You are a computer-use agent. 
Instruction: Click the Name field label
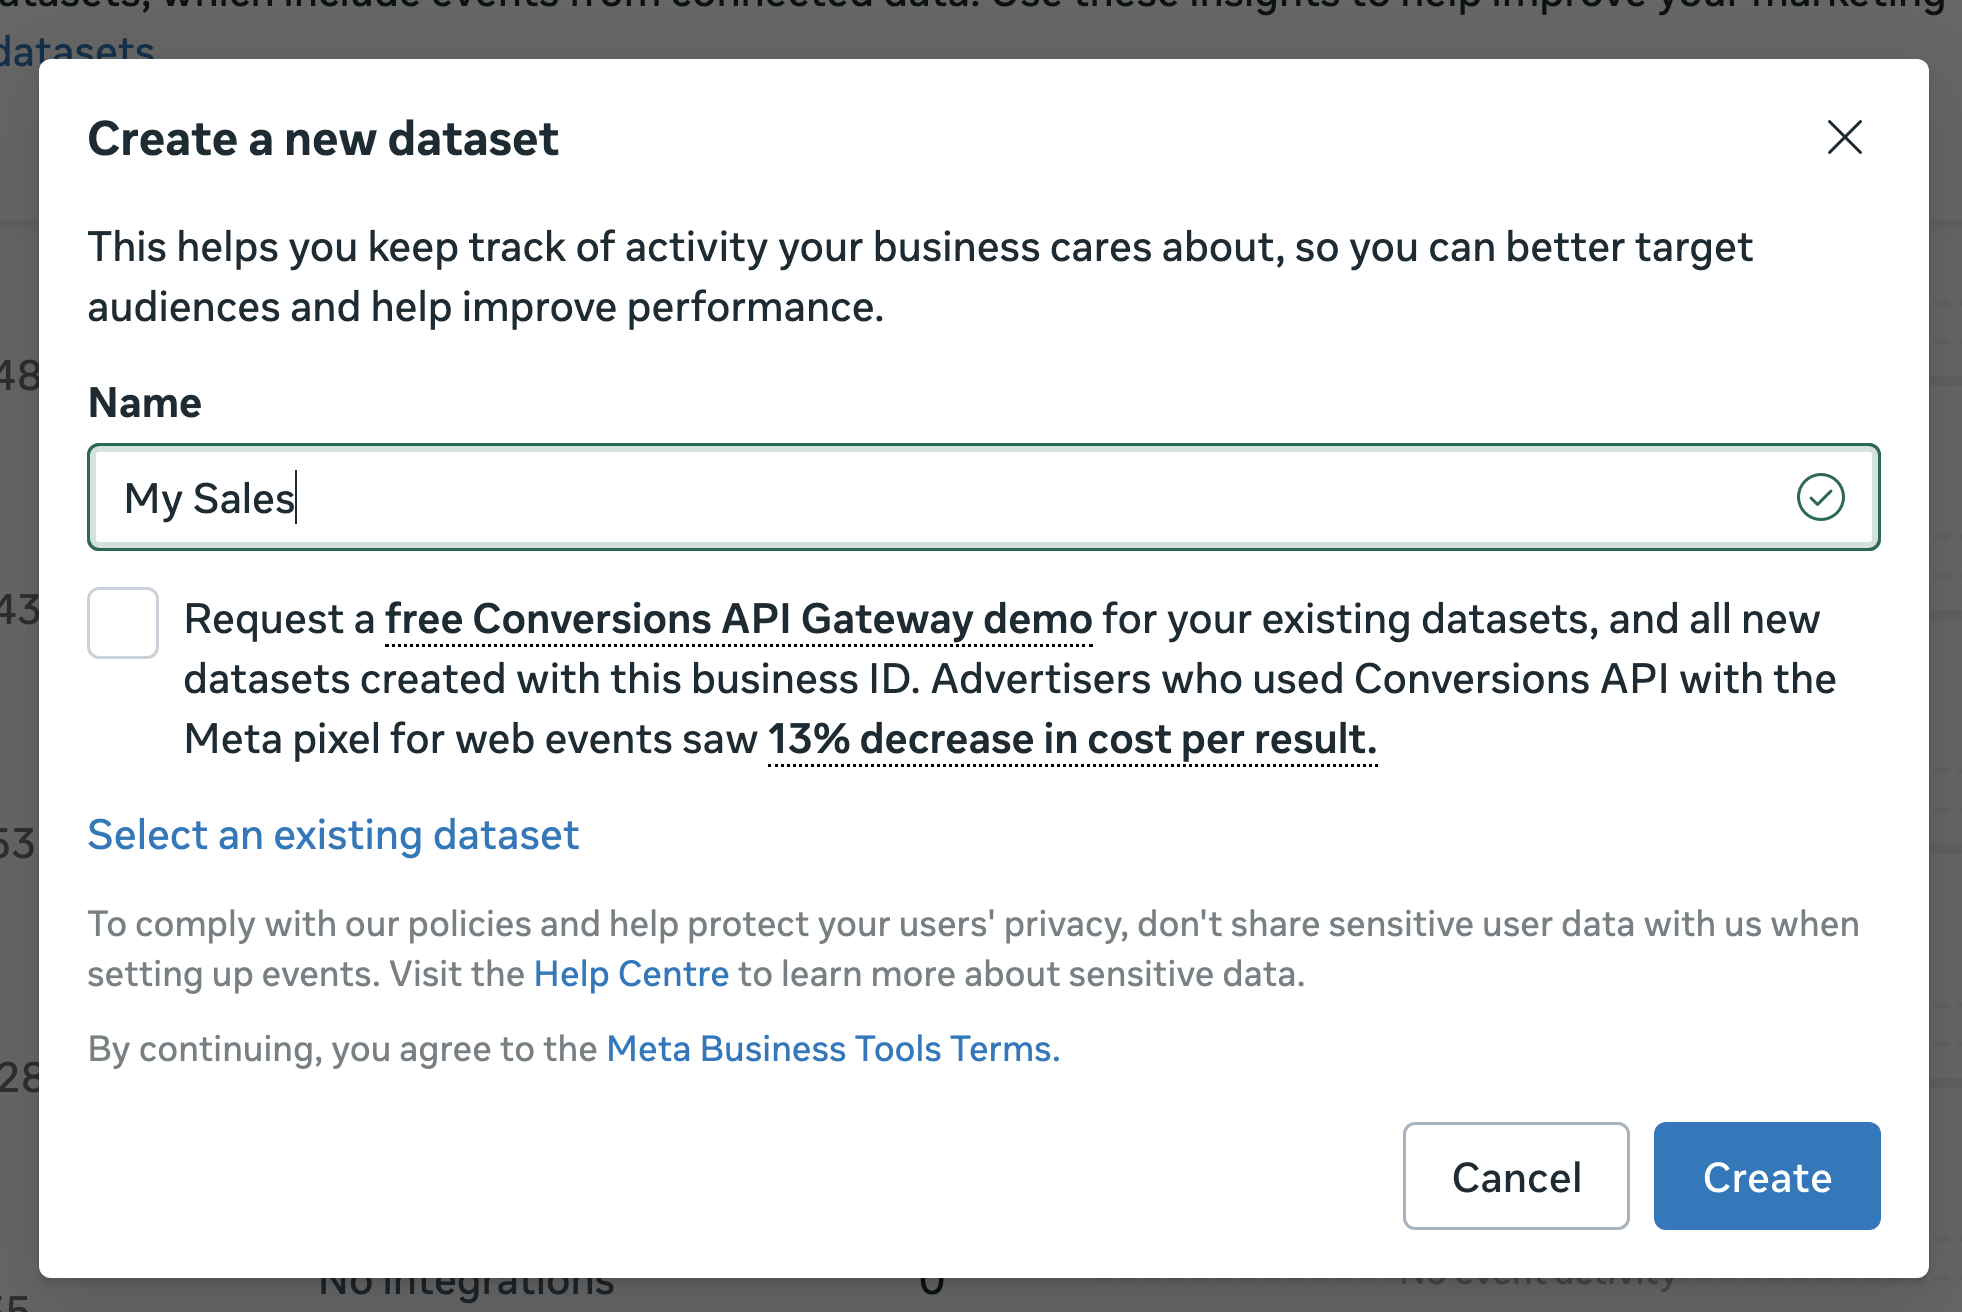pos(145,403)
